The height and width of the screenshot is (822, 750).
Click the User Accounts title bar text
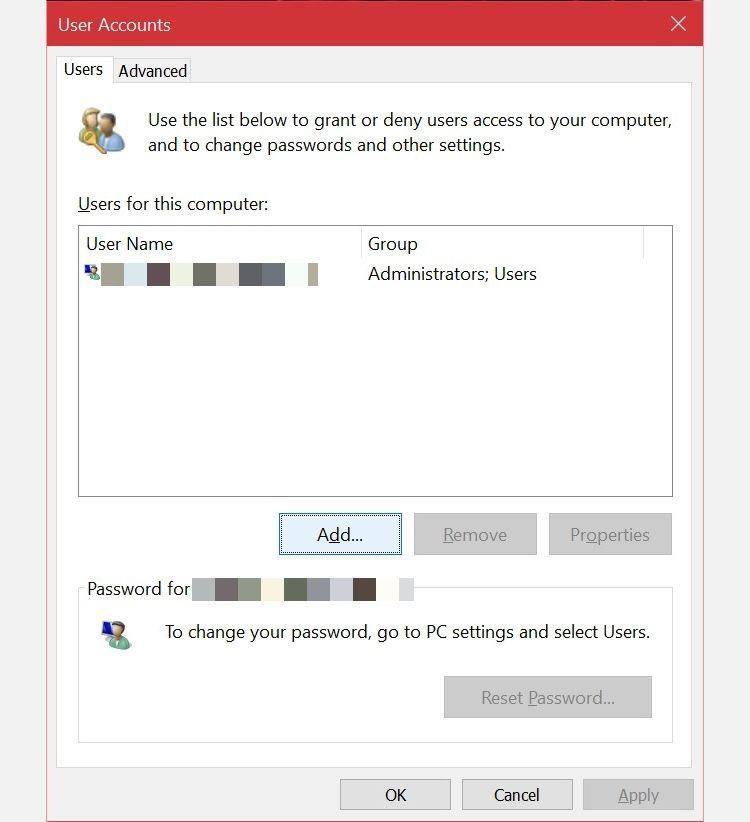pyautogui.click(x=114, y=25)
